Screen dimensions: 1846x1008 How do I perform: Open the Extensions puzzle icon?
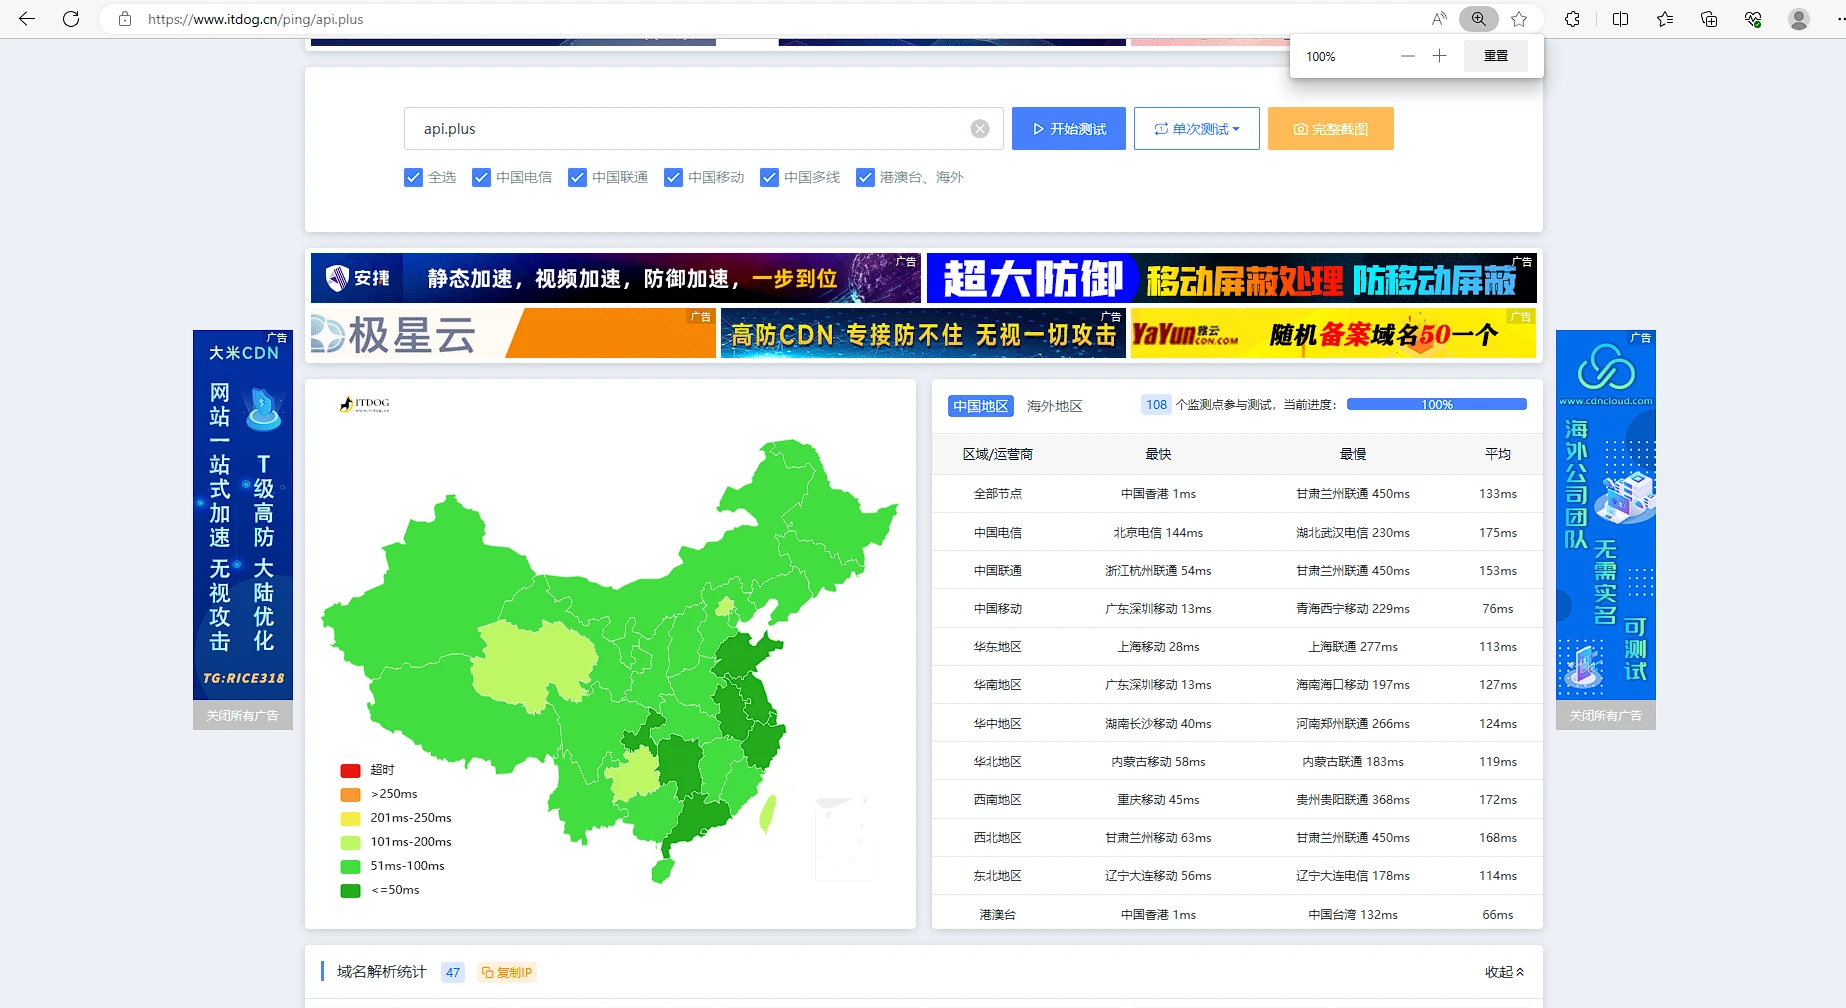point(1572,19)
